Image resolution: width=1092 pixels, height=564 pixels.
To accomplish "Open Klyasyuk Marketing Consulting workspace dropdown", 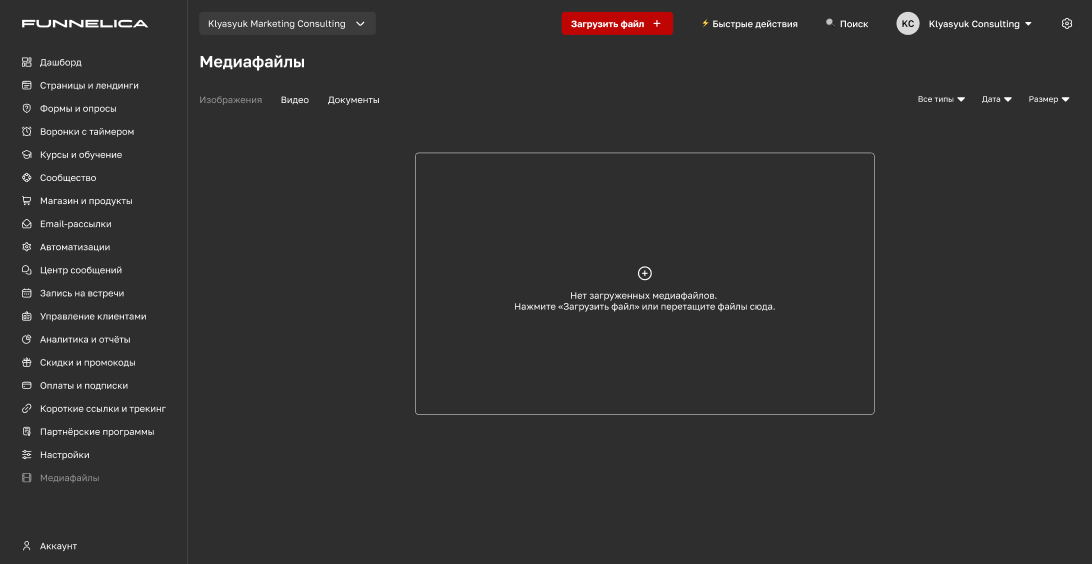I will tap(287, 24).
